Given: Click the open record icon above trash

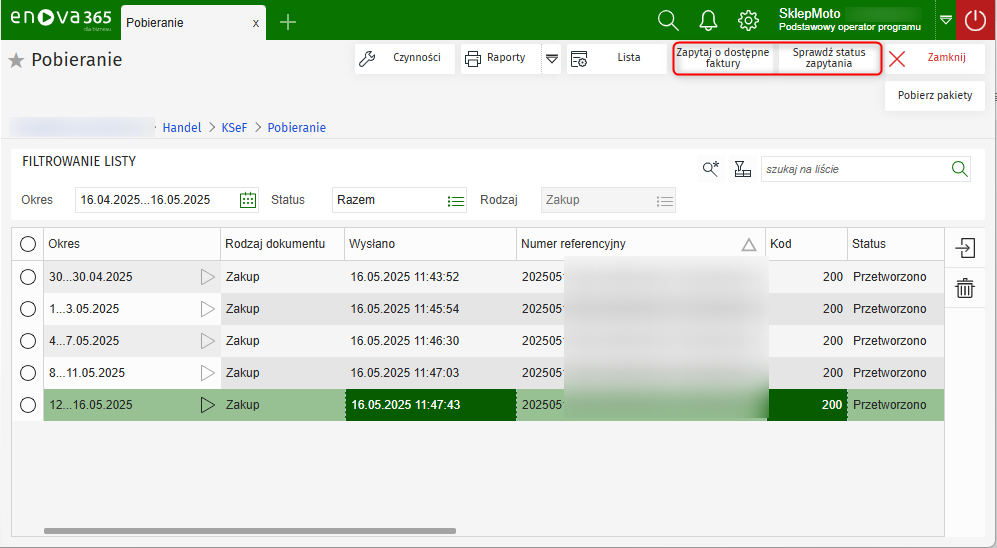Looking at the screenshot, I should click(965, 248).
